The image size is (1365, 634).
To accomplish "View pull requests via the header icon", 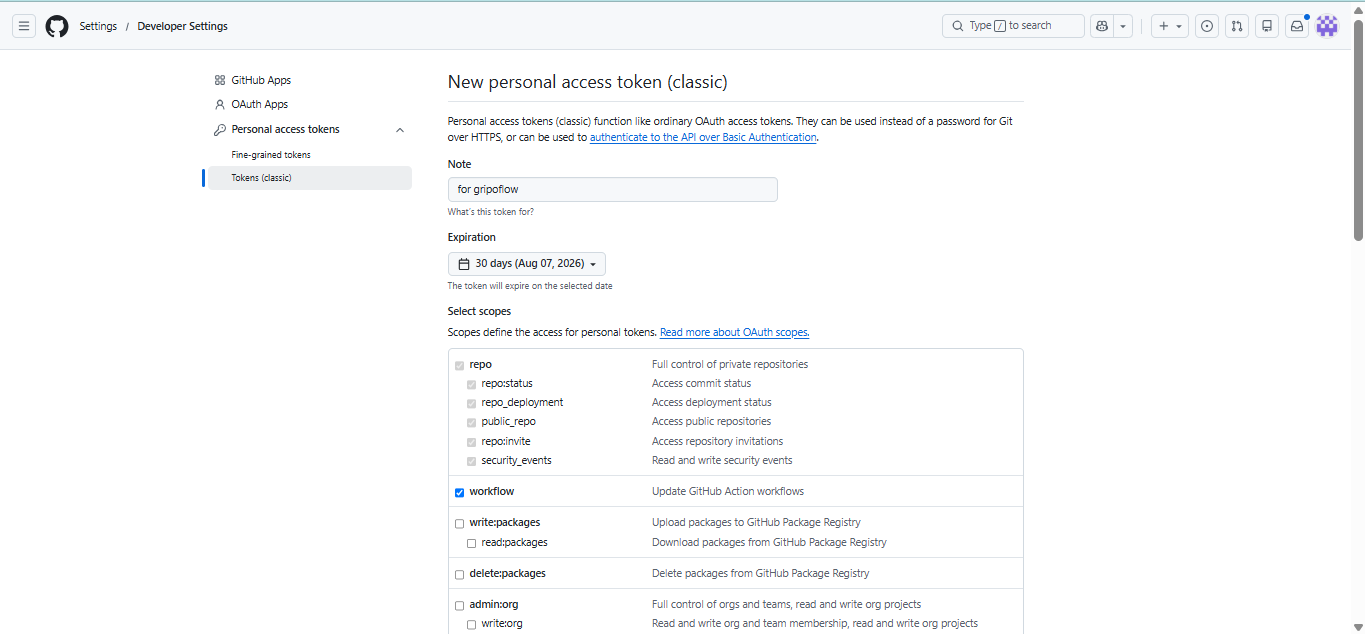I will click(1237, 26).
